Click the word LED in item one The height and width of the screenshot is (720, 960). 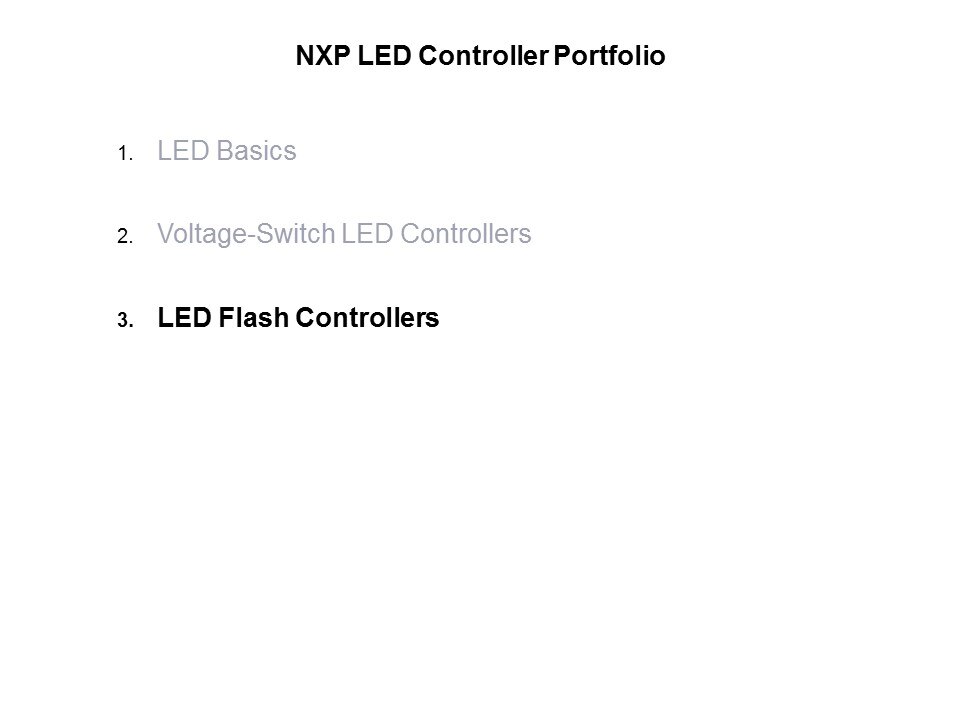[182, 152]
